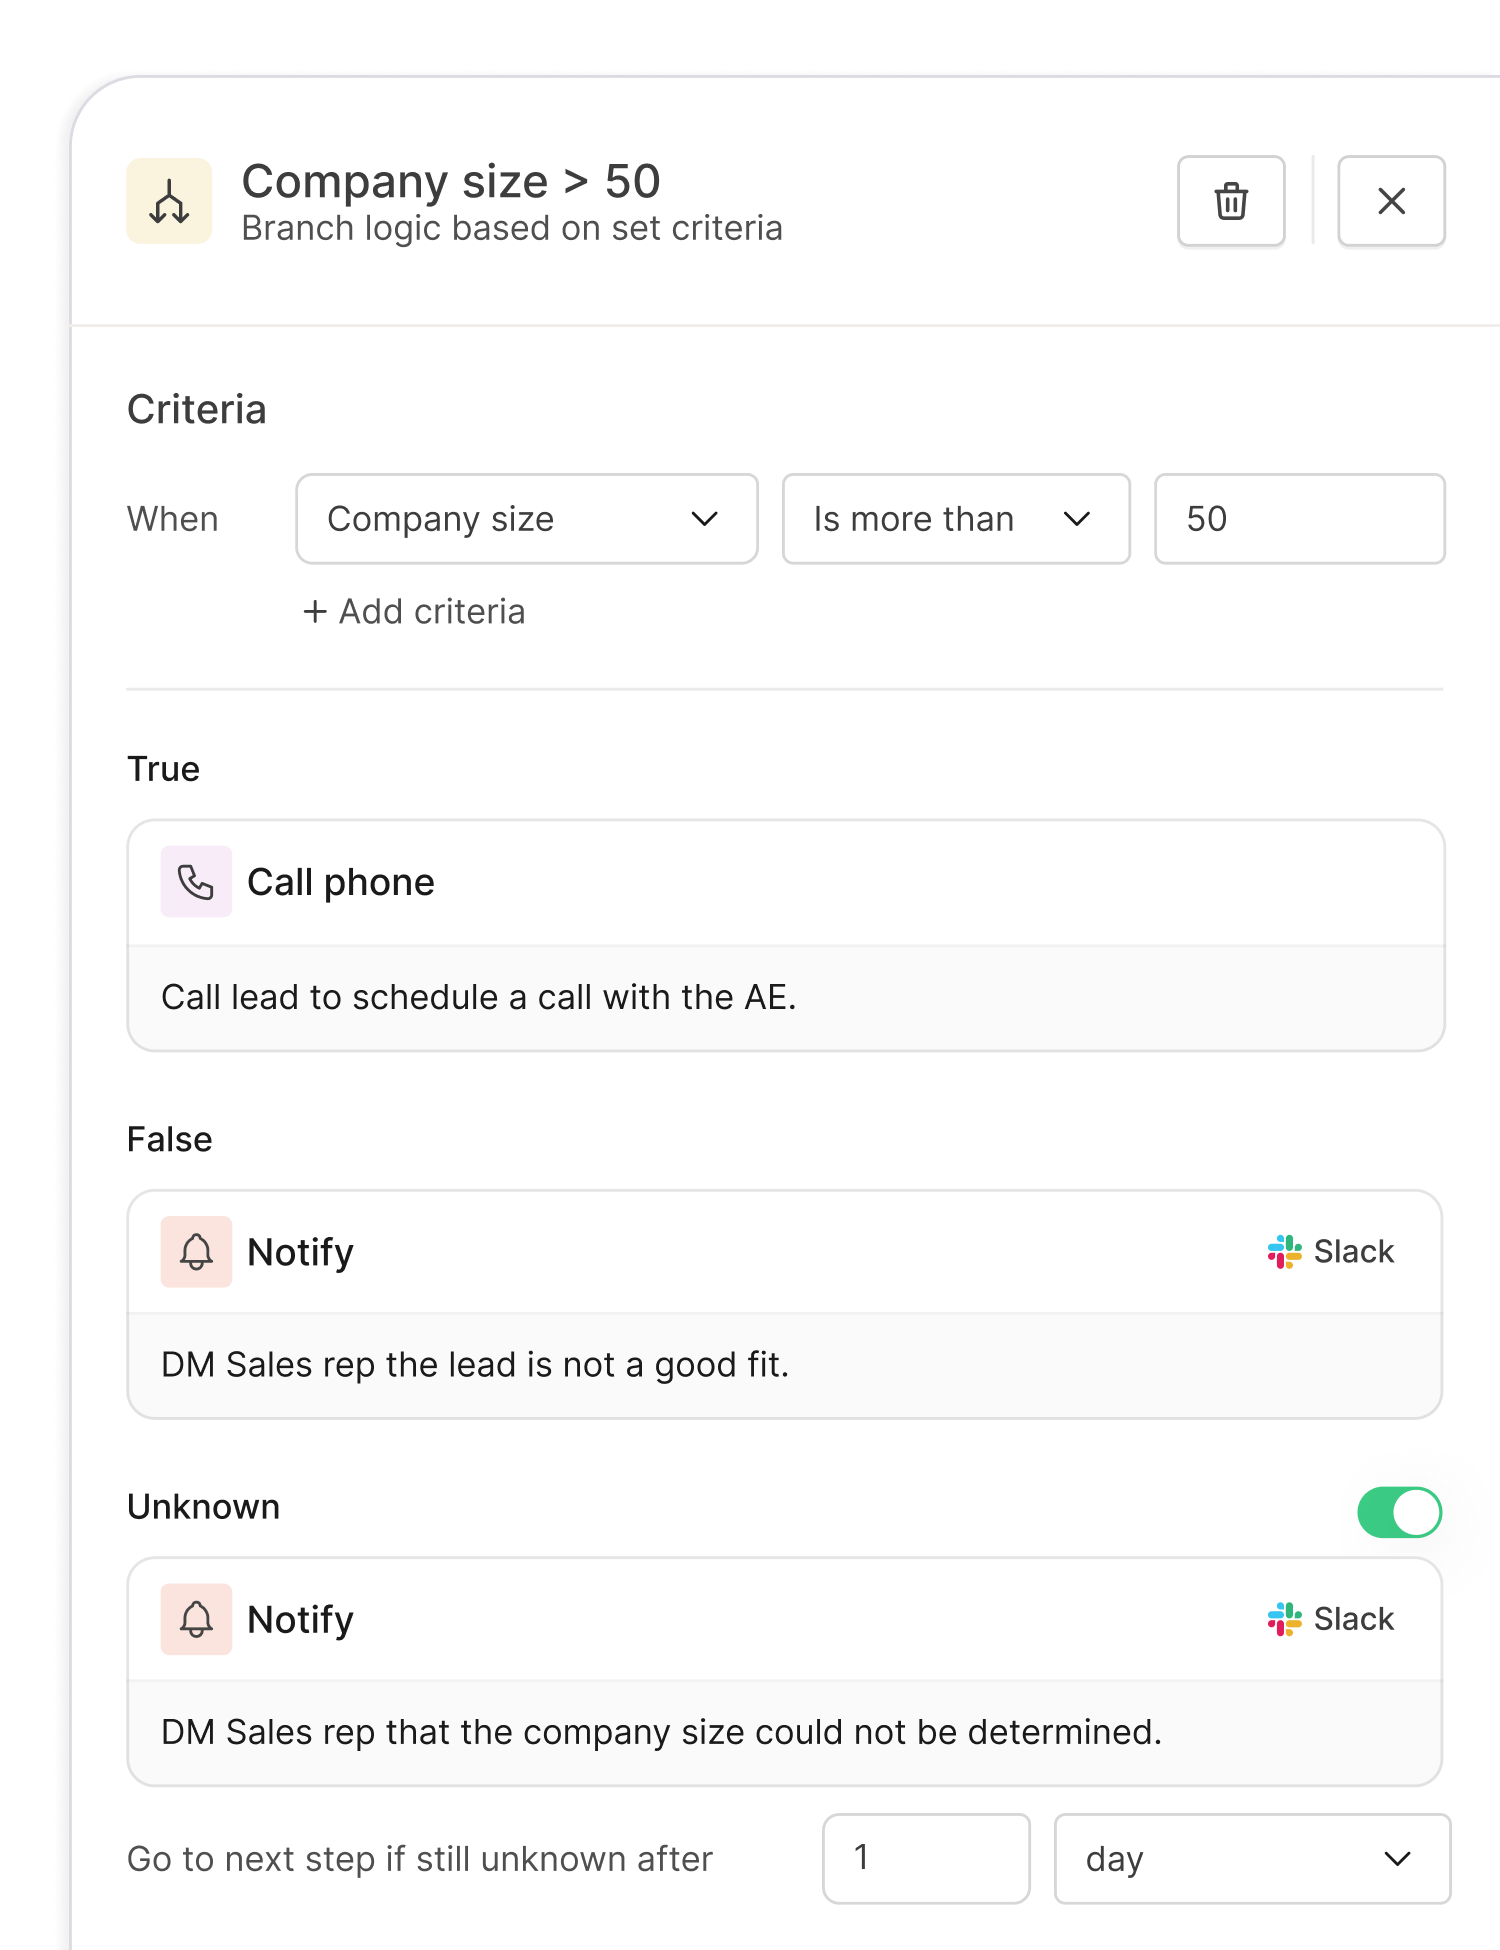Expand the day time unit dropdown

(x=1251, y=1859)
